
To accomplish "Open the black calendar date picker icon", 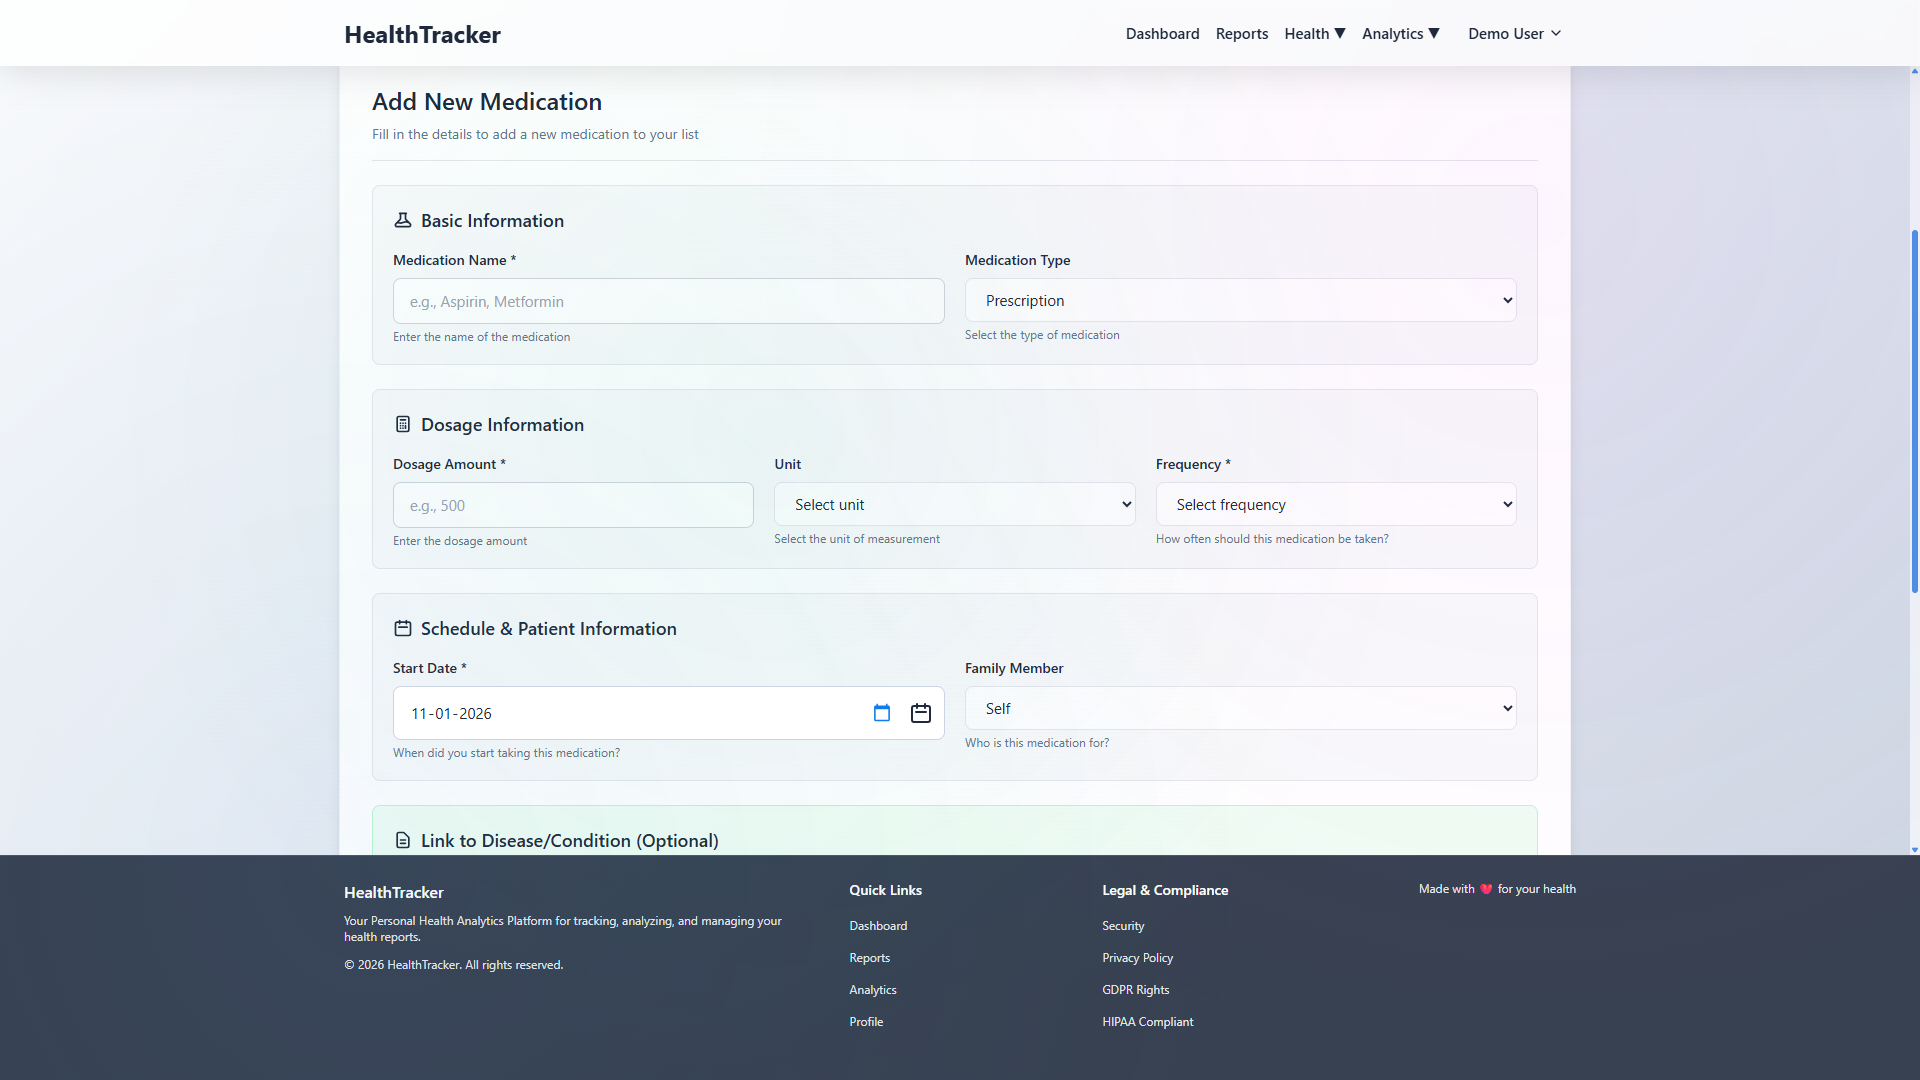I will pyautogui.click(x=921, y=713).
